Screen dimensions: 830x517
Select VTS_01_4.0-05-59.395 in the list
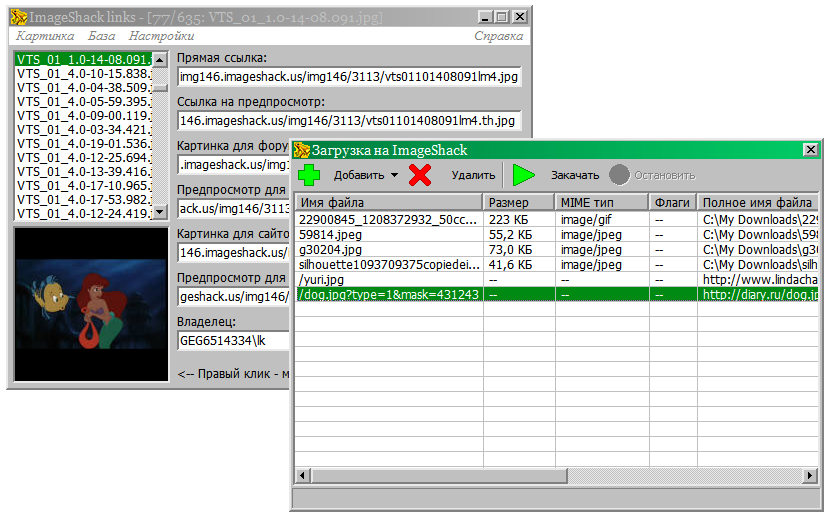tap(84, 102)
